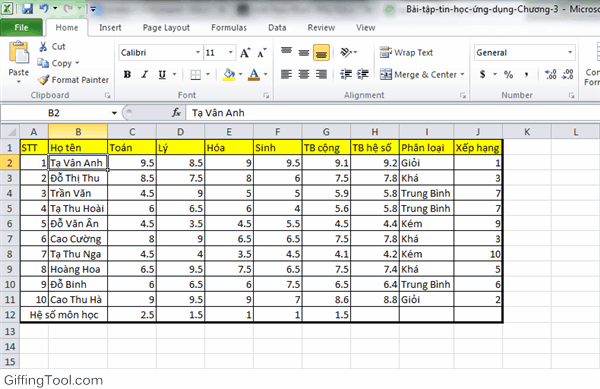Switch to the Insert tab
This screenshot has height=389, width=600.
110,28
